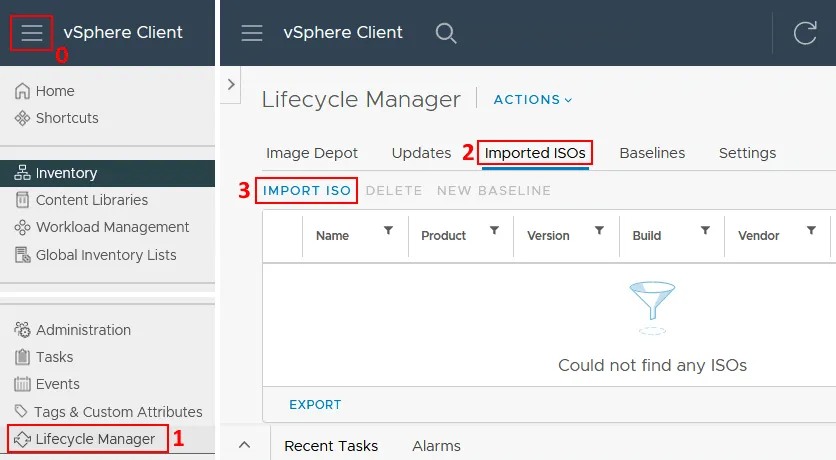836x460 pixels.
Task: Expand the ACTIONS dropdown
Action: point(533,100)
